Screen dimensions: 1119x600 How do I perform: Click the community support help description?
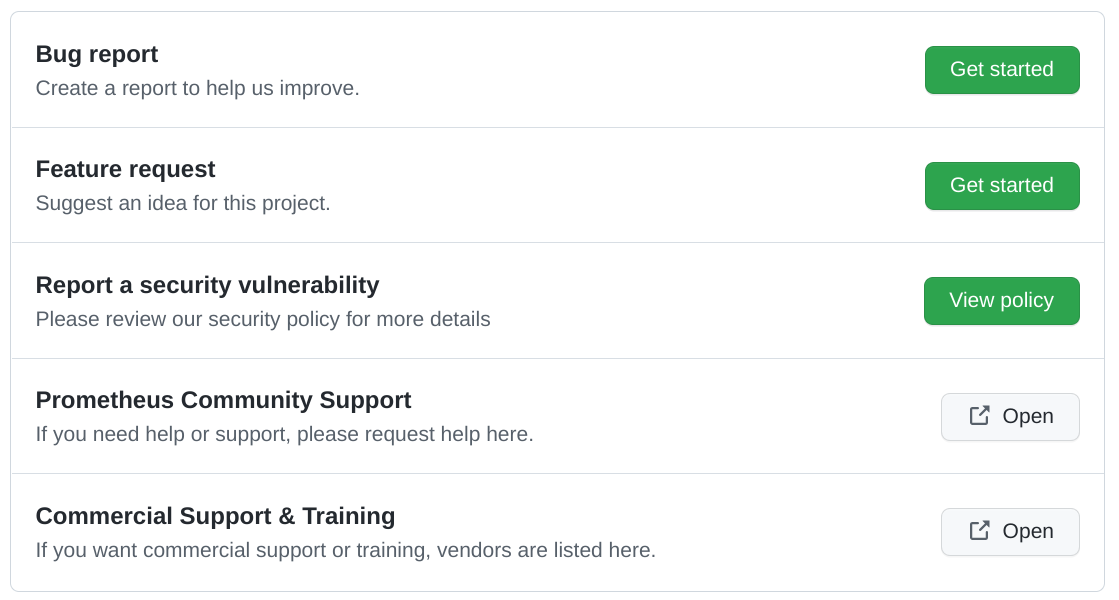click(x=284, y=434)
